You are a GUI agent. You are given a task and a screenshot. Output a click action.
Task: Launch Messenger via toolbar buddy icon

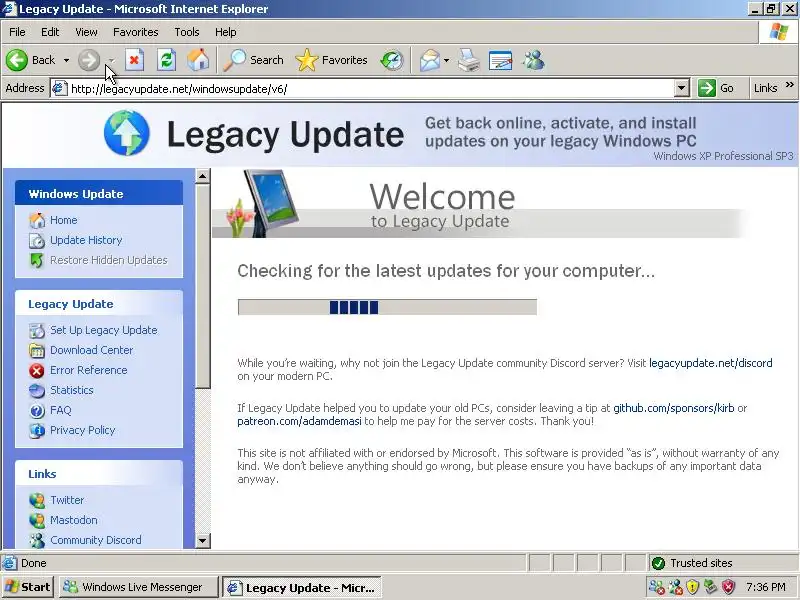click(x=533, y=60)
